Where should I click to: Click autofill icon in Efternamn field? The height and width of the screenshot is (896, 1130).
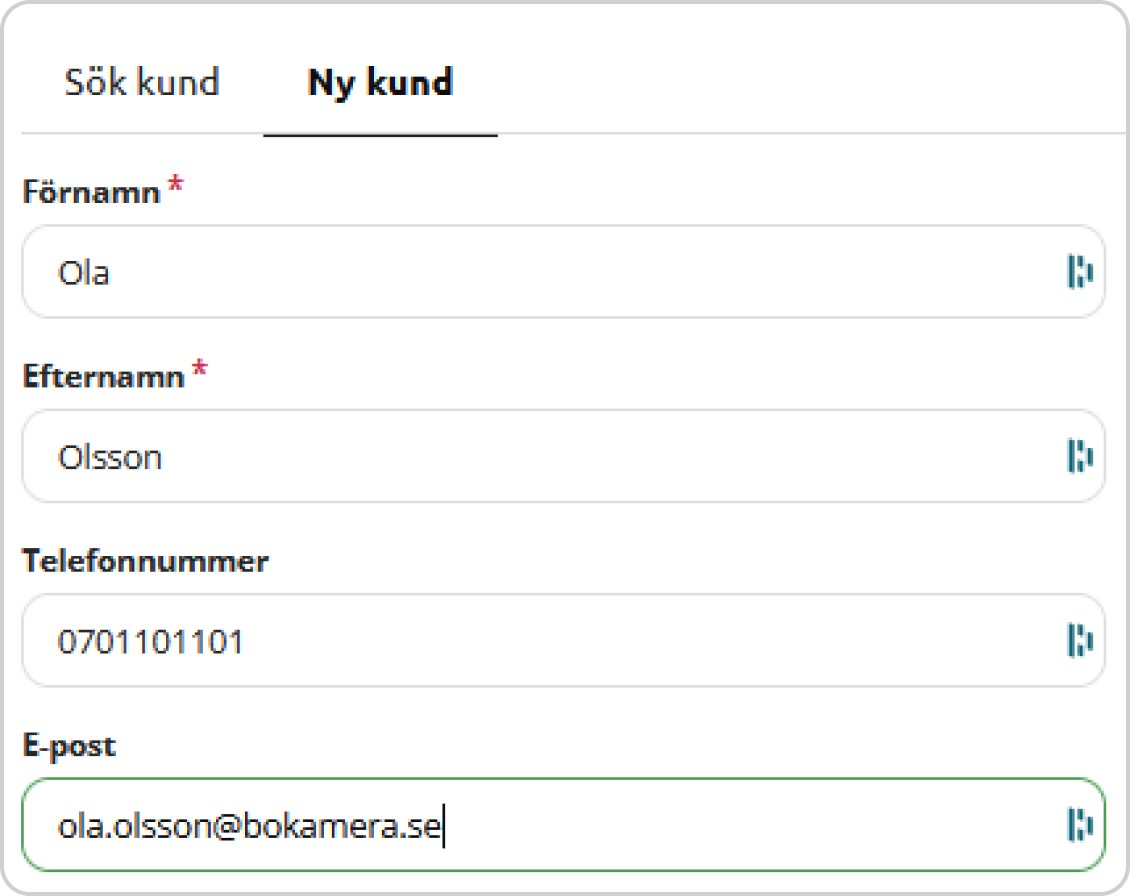point(1080,456)
